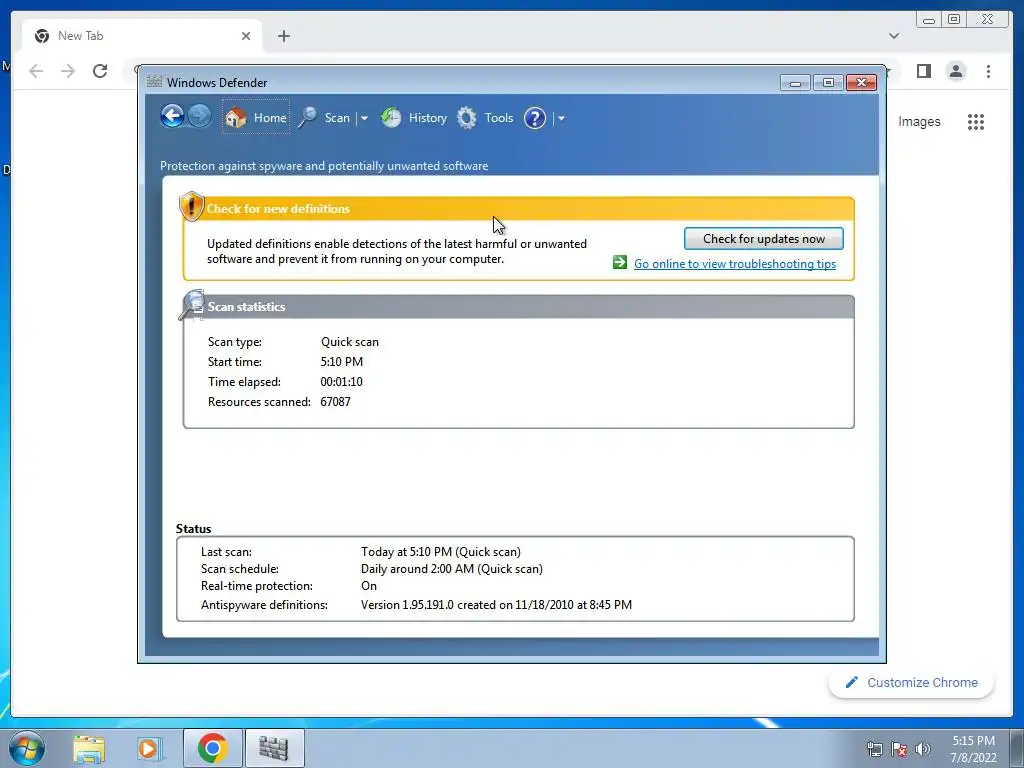
Task: Open the Images link in Chrome
Action: pos(919,121)
